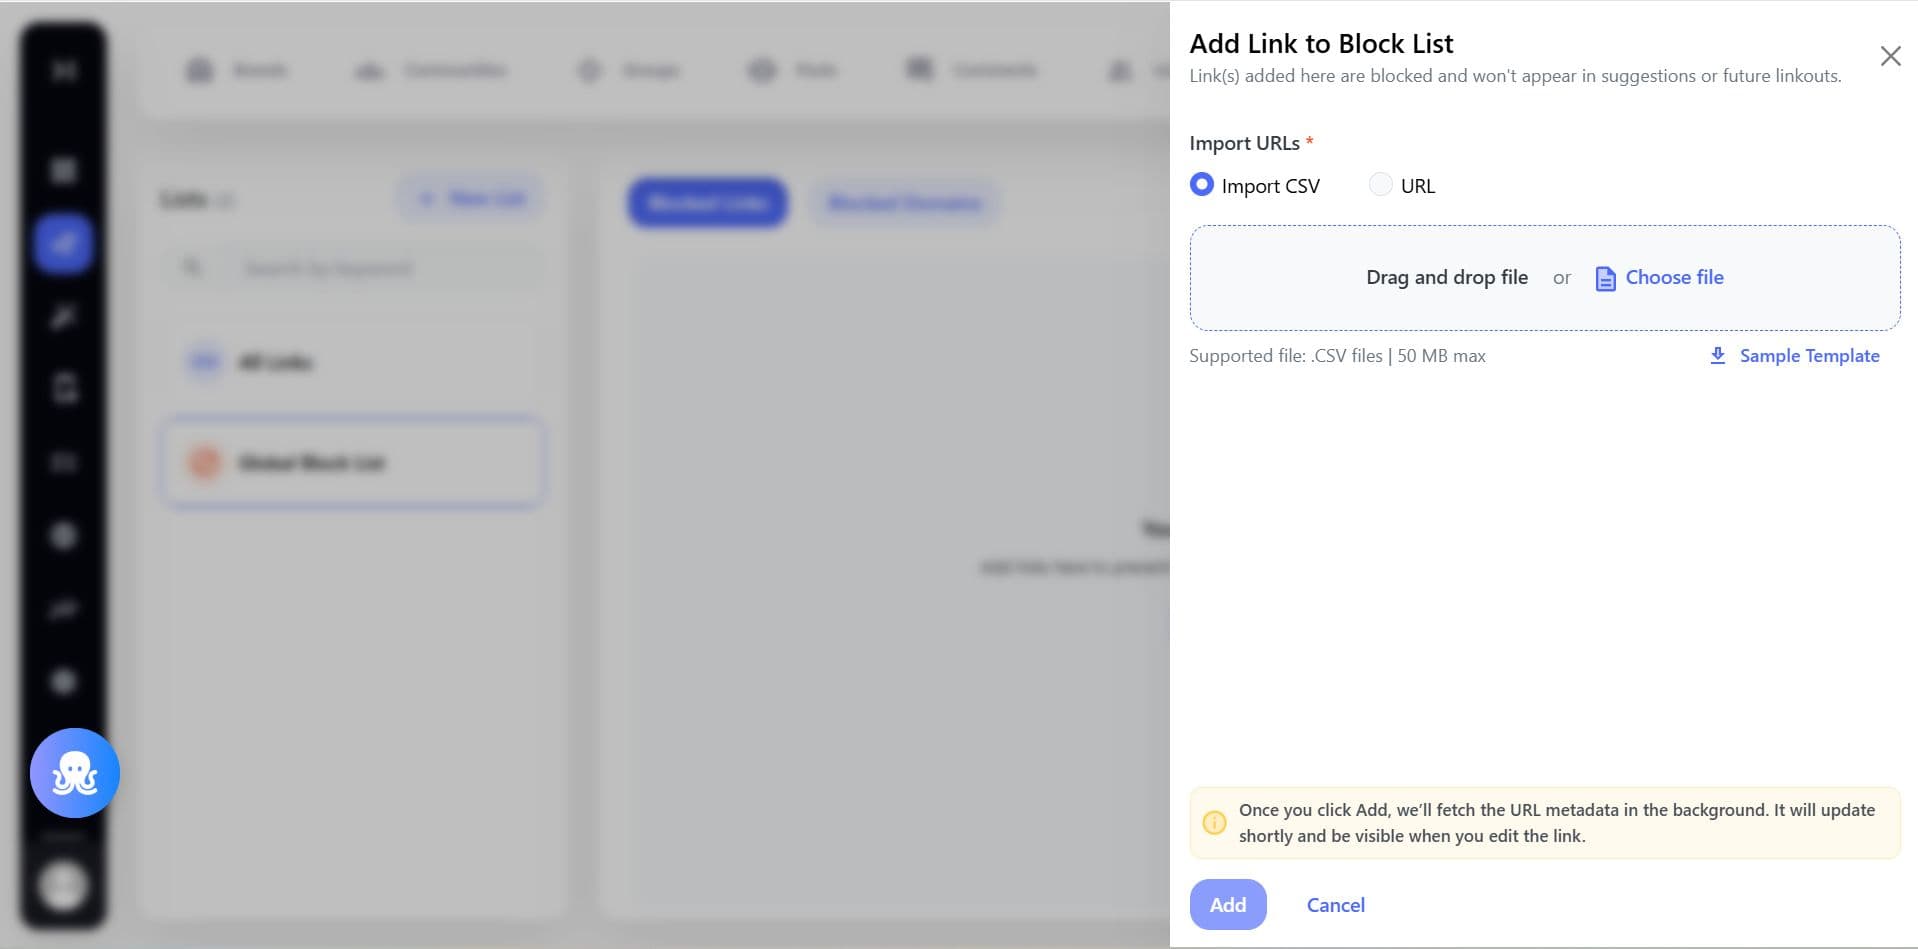This screenshot has height=949, width=1918.
Task: Click the file icon next to Choose file
Action: (1605, 278)
